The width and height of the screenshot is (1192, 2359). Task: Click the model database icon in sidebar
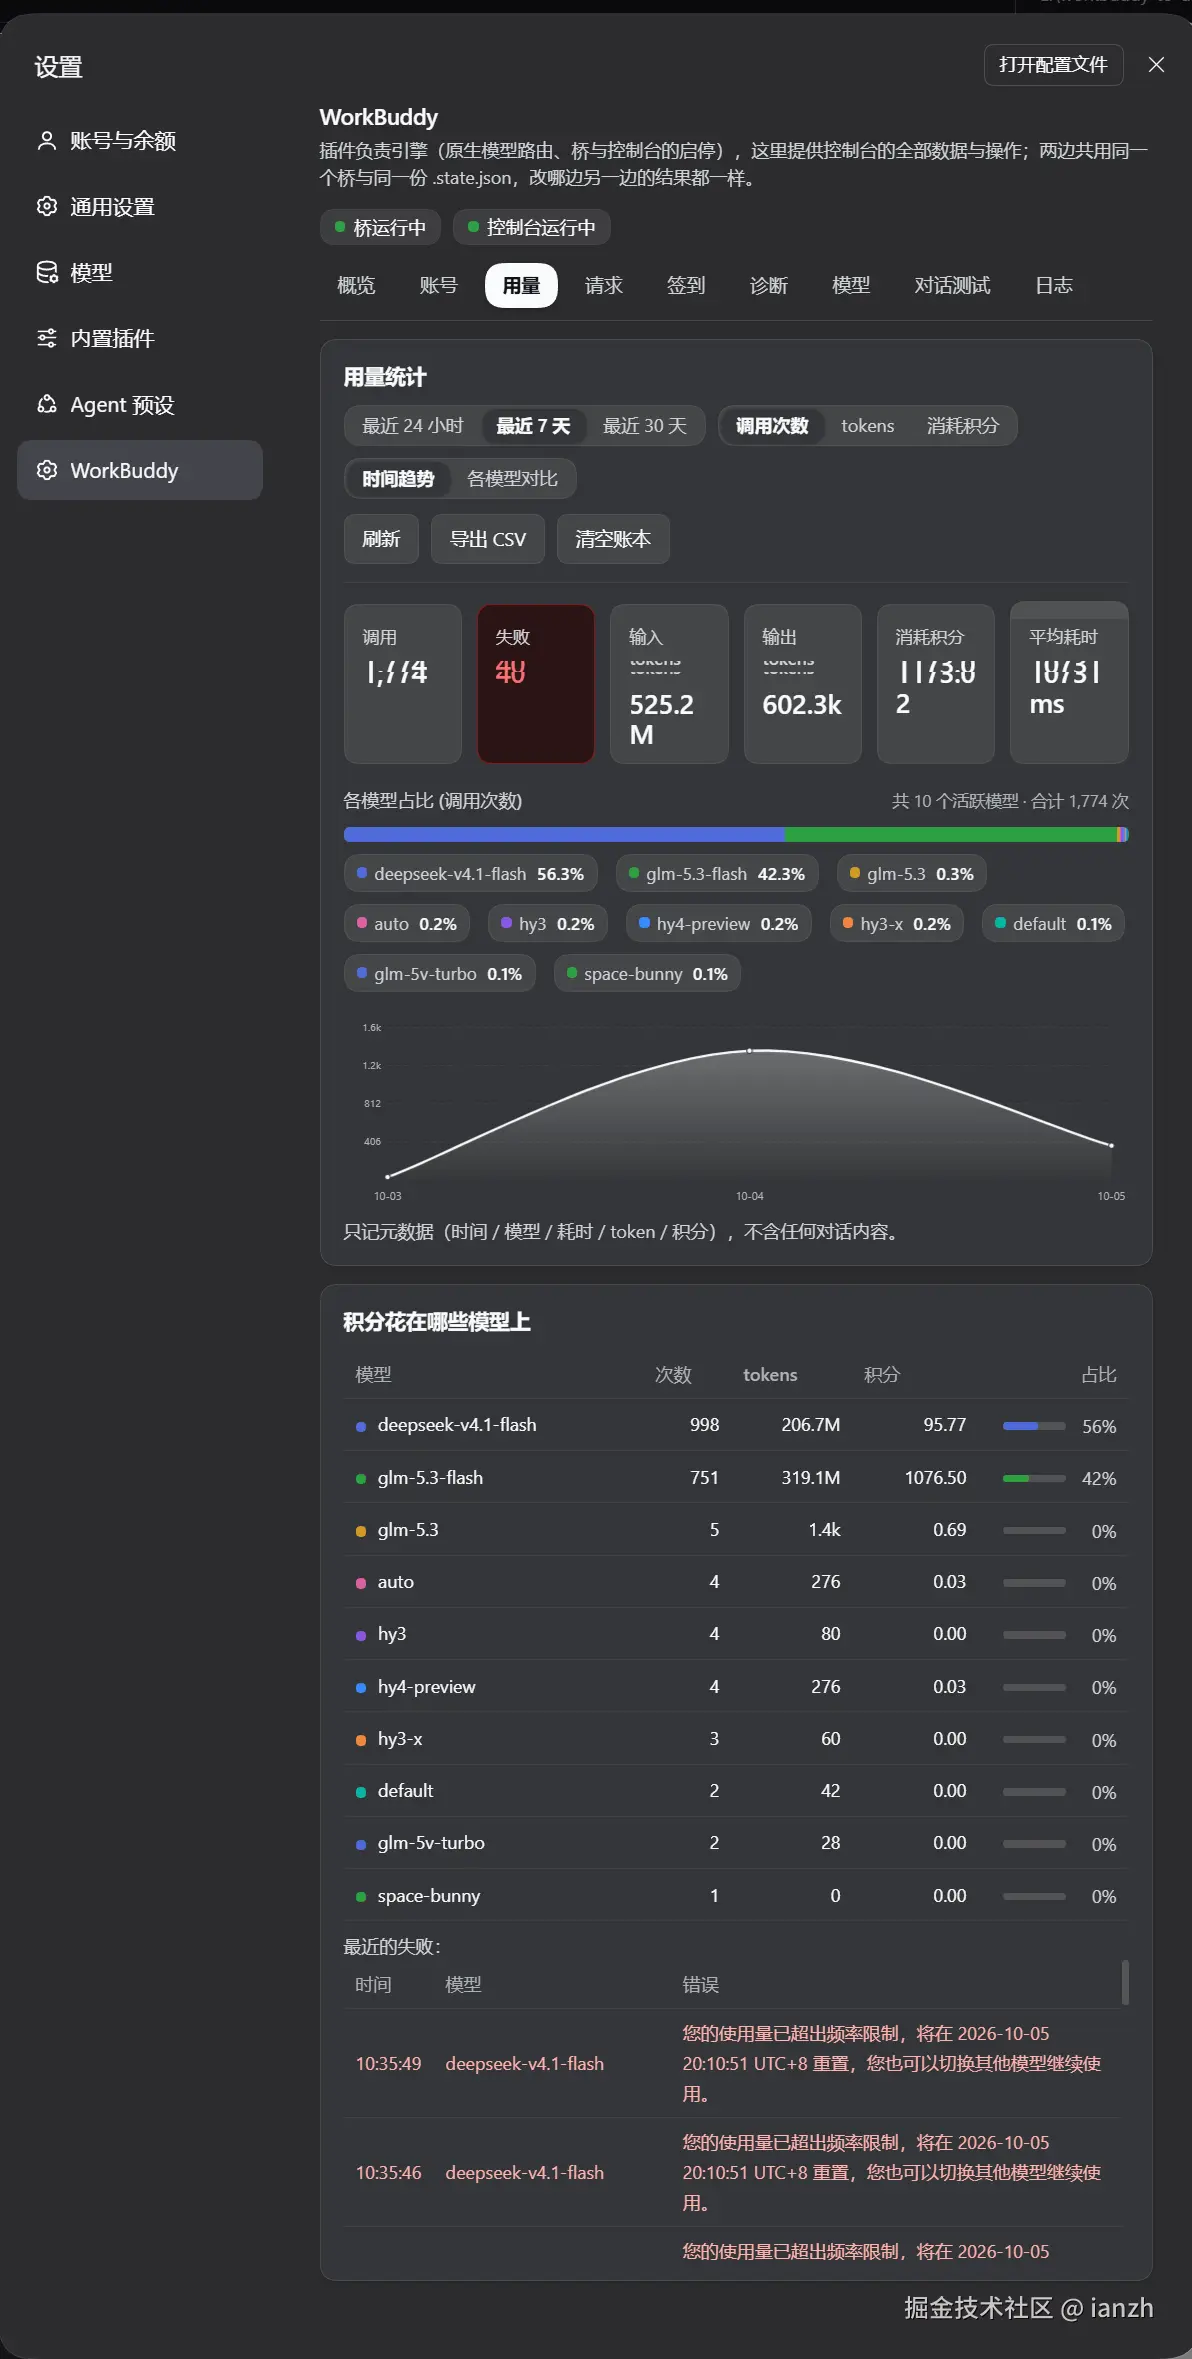(x=46, y=273)
